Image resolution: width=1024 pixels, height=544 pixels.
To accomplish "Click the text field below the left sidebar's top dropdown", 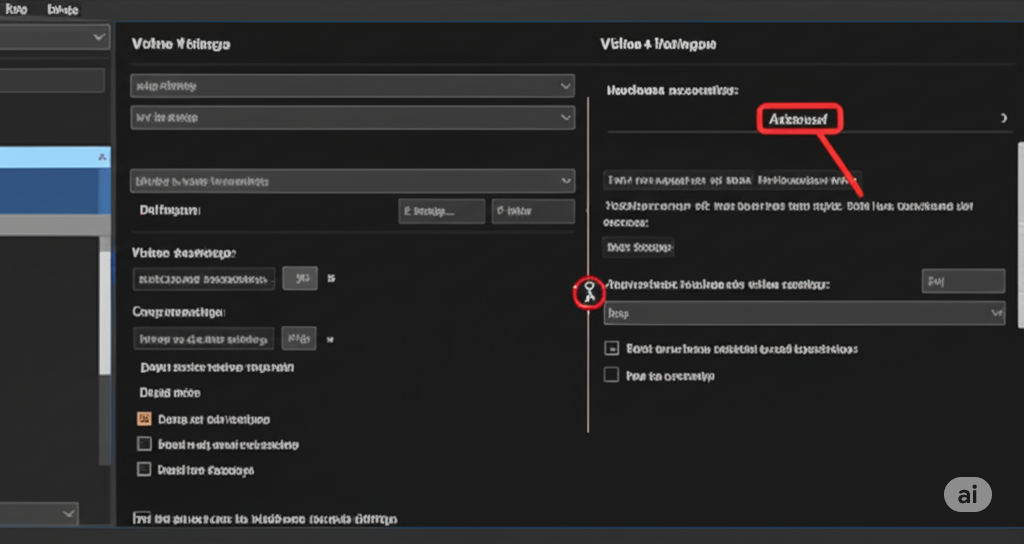I will coord(52,80).
